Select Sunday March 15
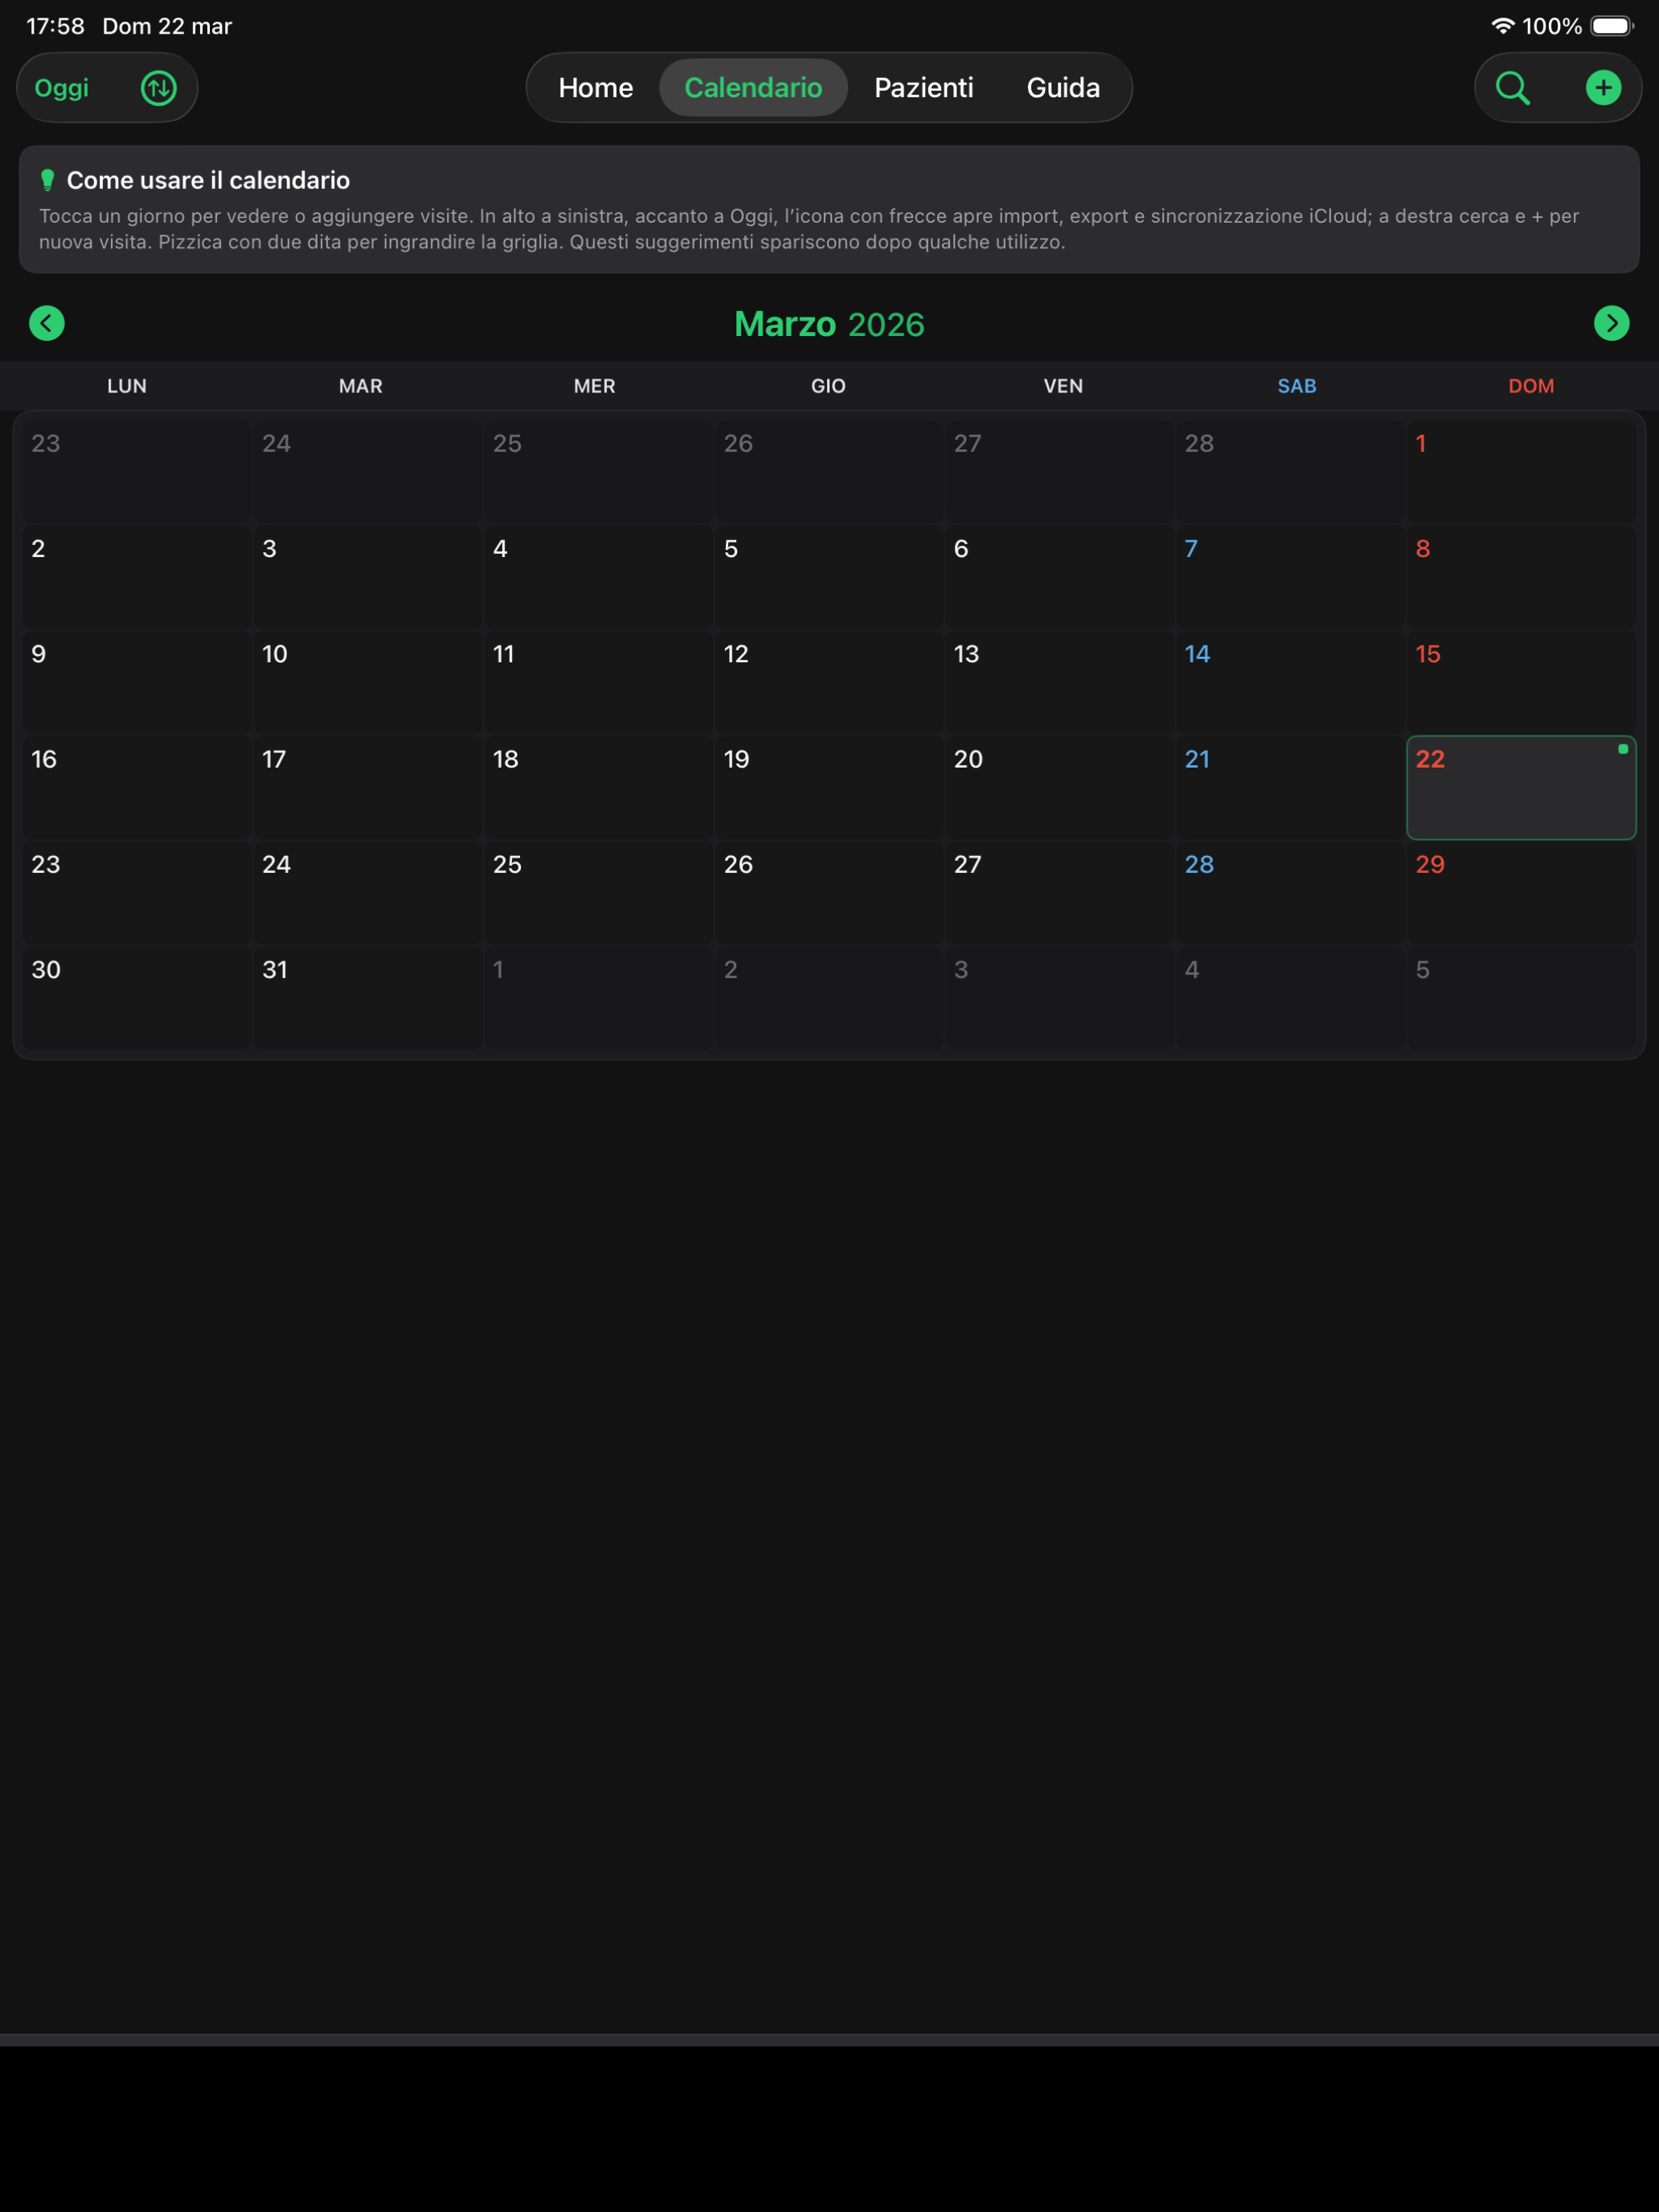Screen dimensions: 1659x2212 click(1521, 682)
